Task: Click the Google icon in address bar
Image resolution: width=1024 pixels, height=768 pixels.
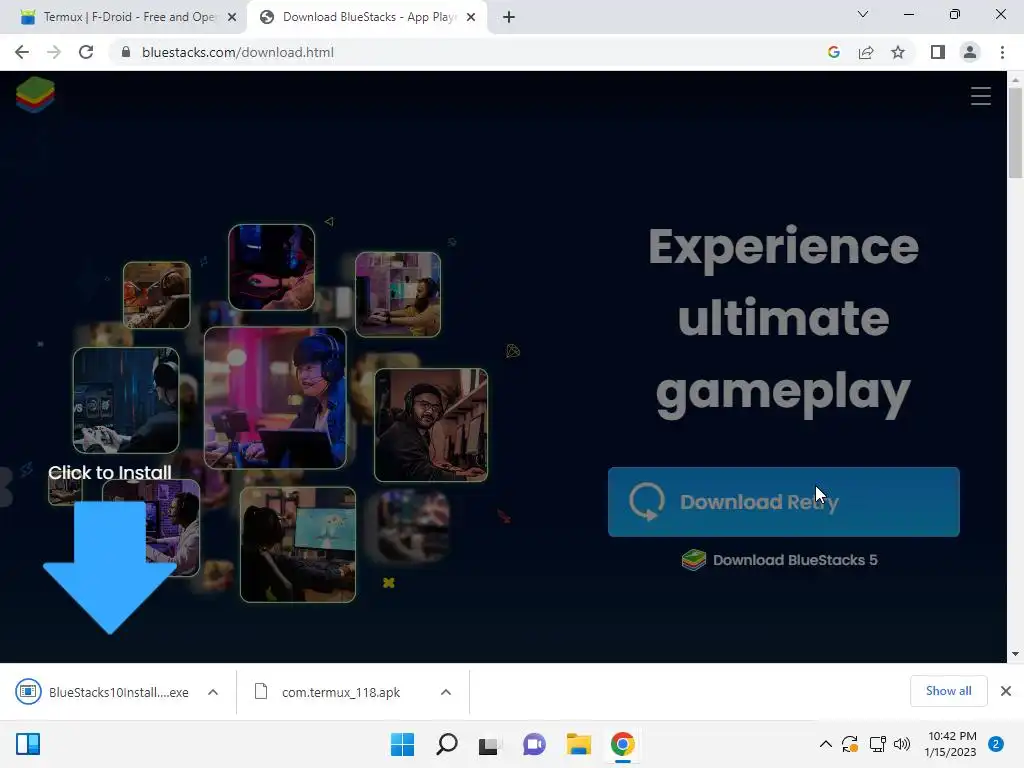Action: [x=833, y=52]
